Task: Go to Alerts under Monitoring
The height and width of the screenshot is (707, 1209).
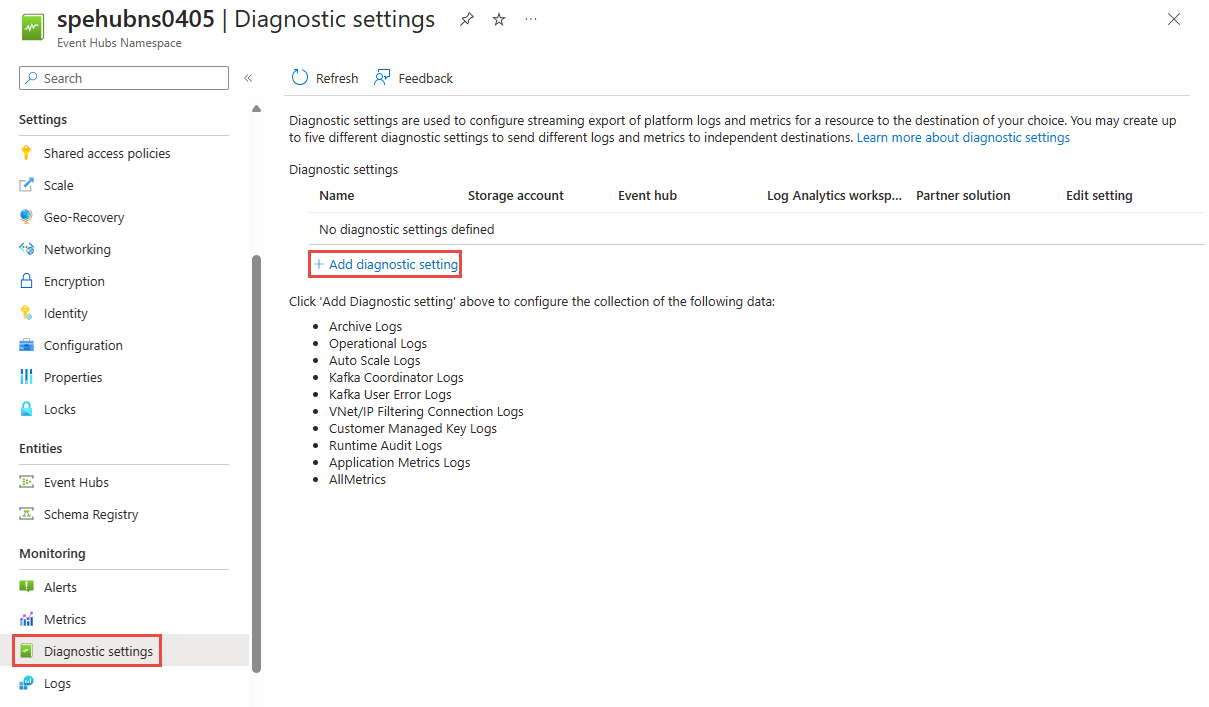Action: [x=60, y=587]
